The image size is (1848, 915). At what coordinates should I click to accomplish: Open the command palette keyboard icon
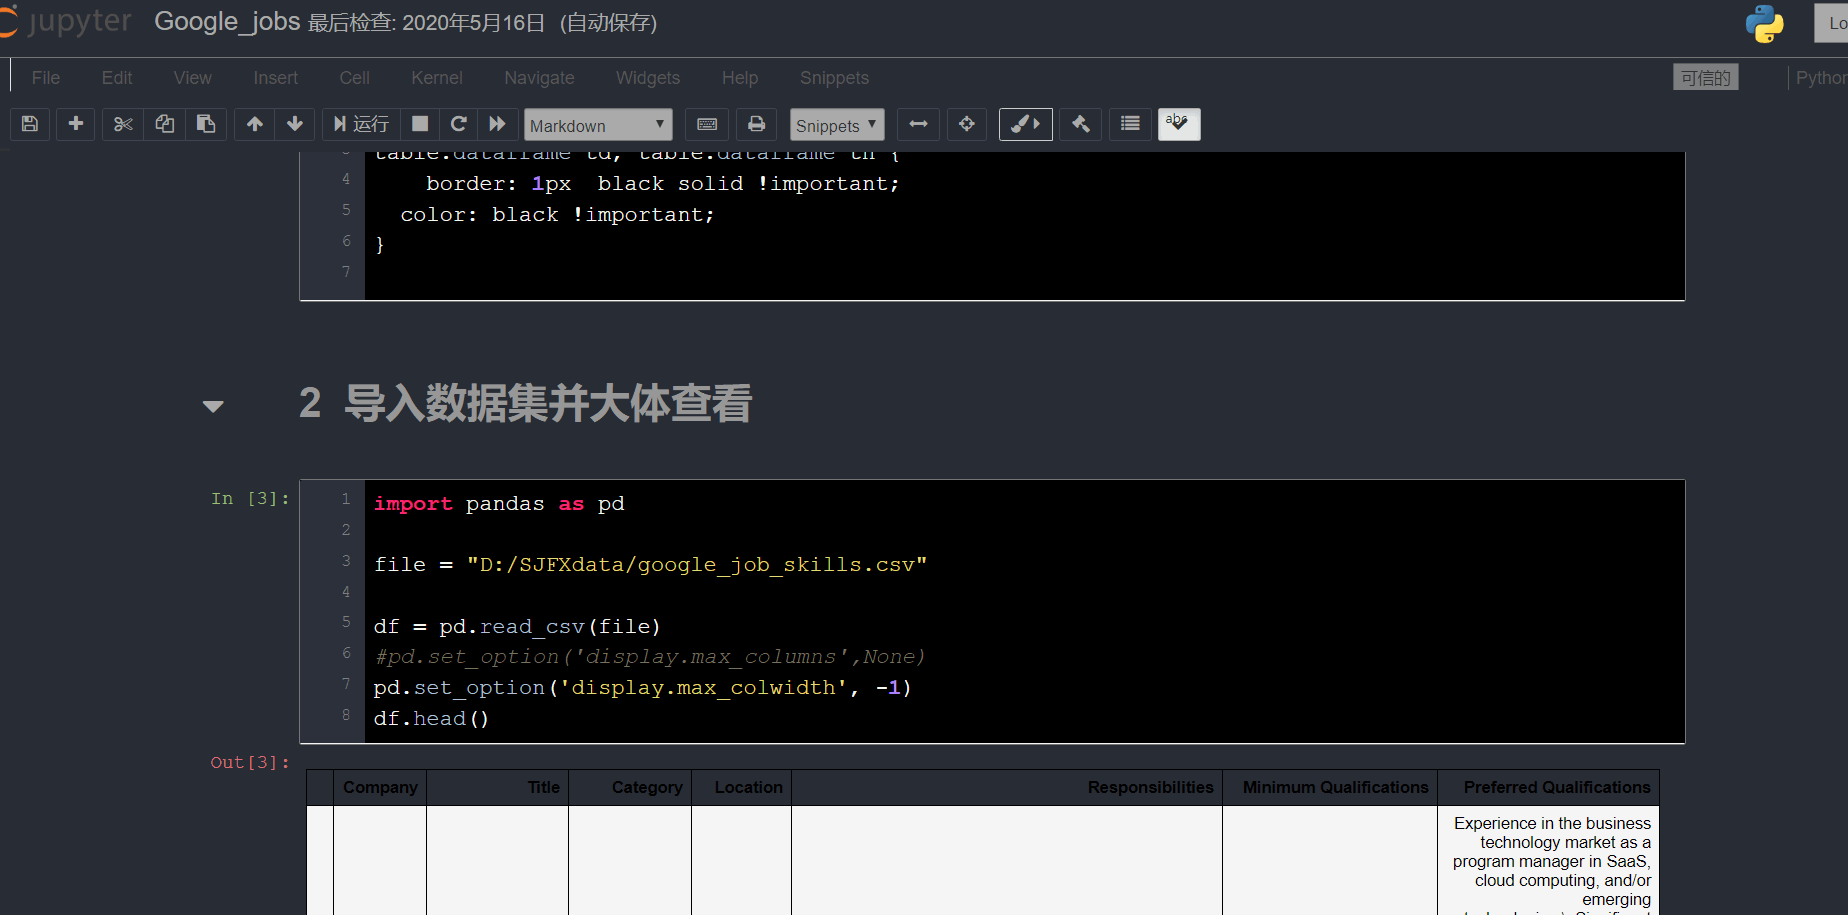pos(707,124)
